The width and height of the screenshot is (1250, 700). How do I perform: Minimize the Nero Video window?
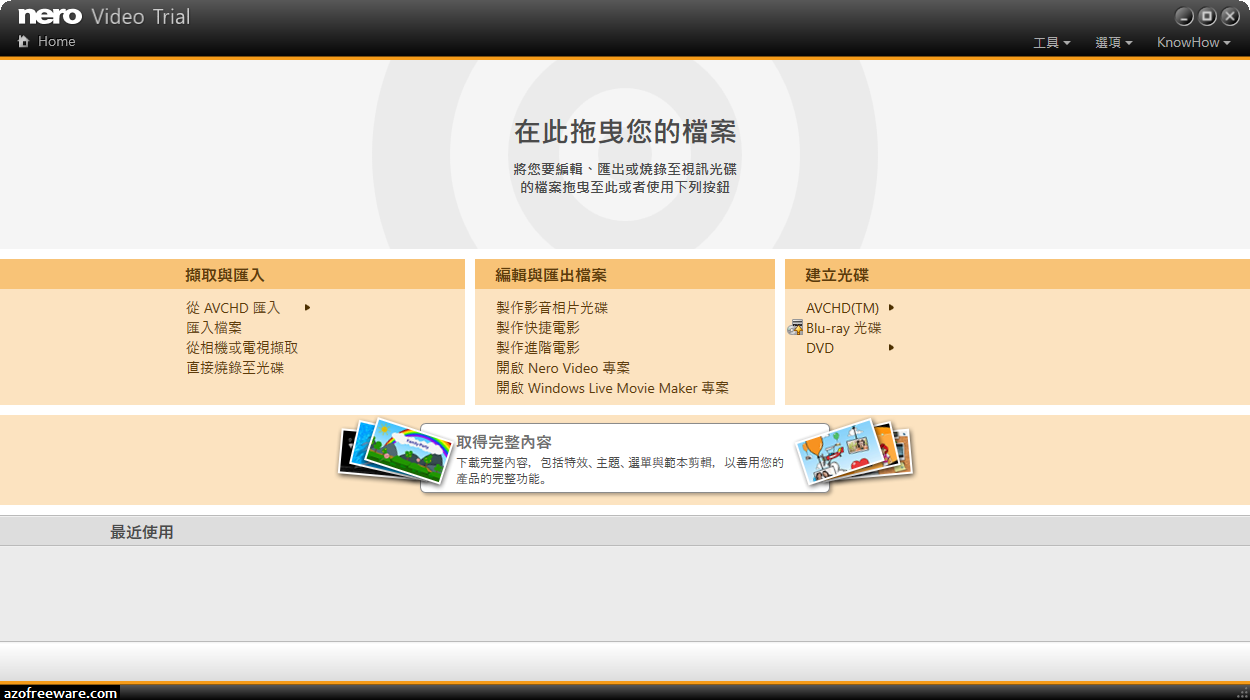pos(1184,16)
